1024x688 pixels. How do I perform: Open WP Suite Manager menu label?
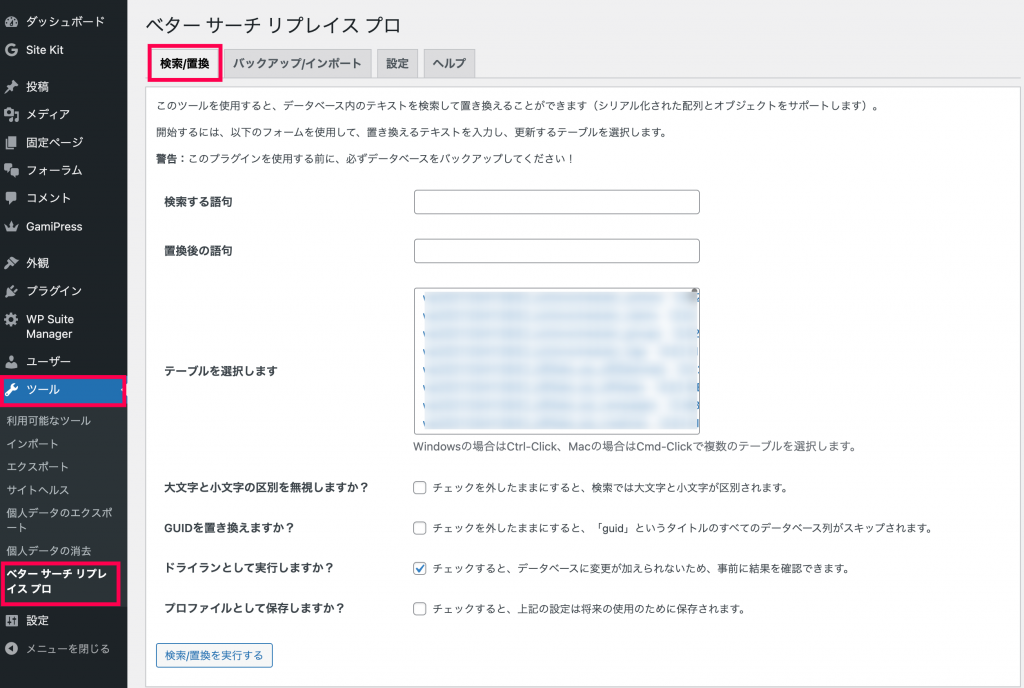coord(50,326)
